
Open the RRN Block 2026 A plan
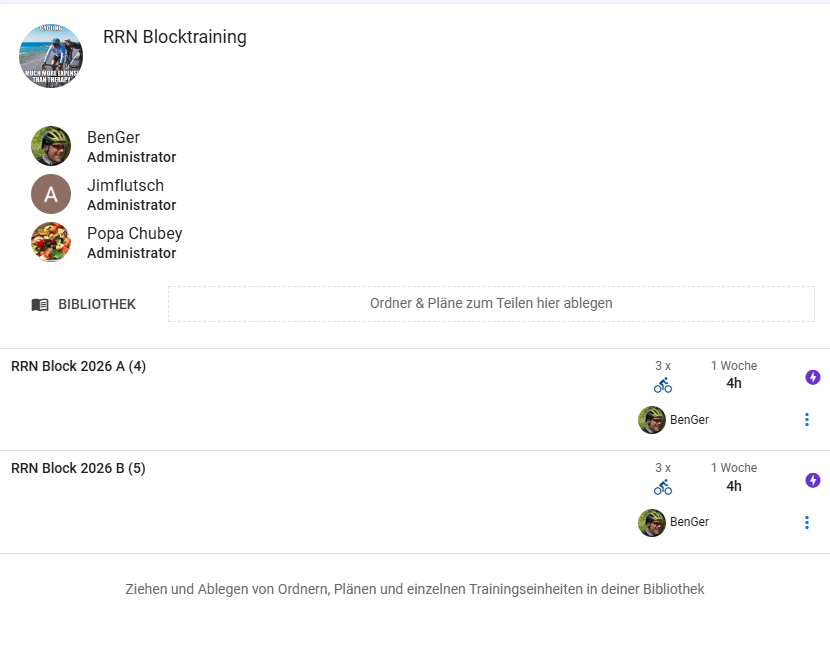(x=78, y=367)
